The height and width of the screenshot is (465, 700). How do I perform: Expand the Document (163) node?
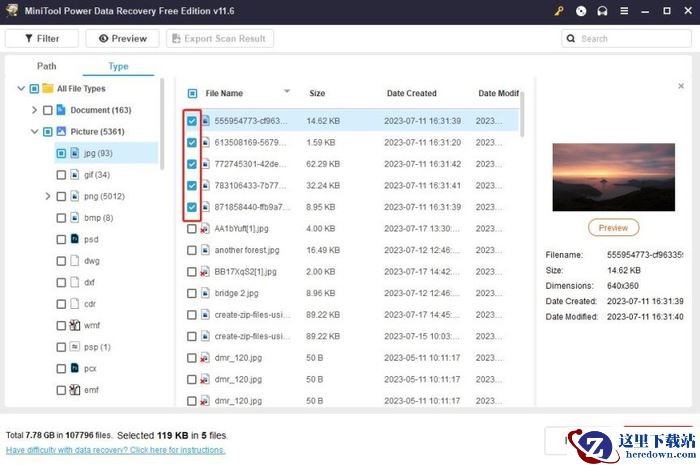click(34, 110)
